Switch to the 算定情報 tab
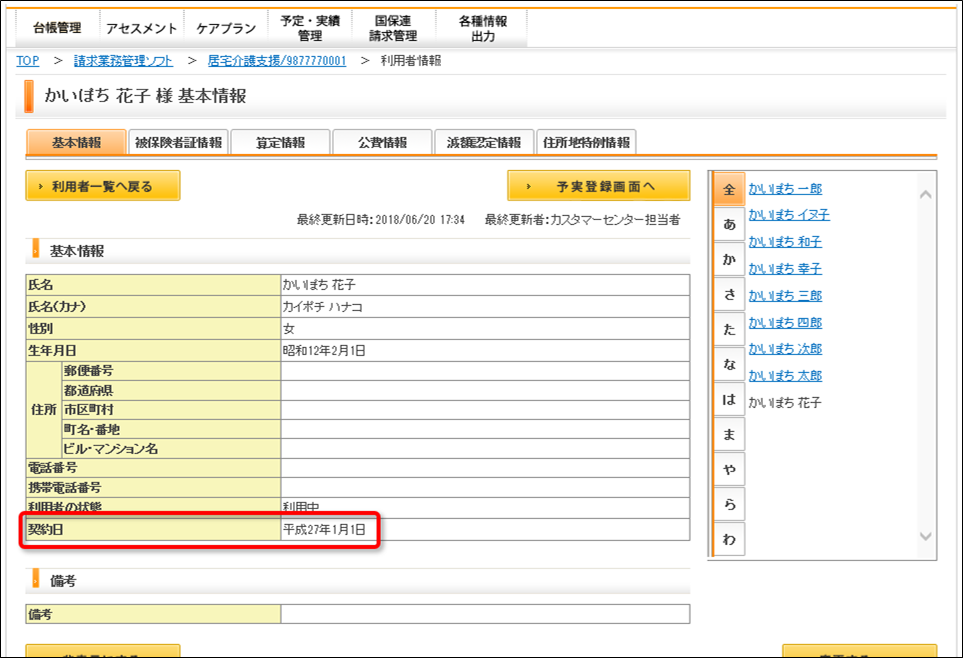 pos(281,143)
